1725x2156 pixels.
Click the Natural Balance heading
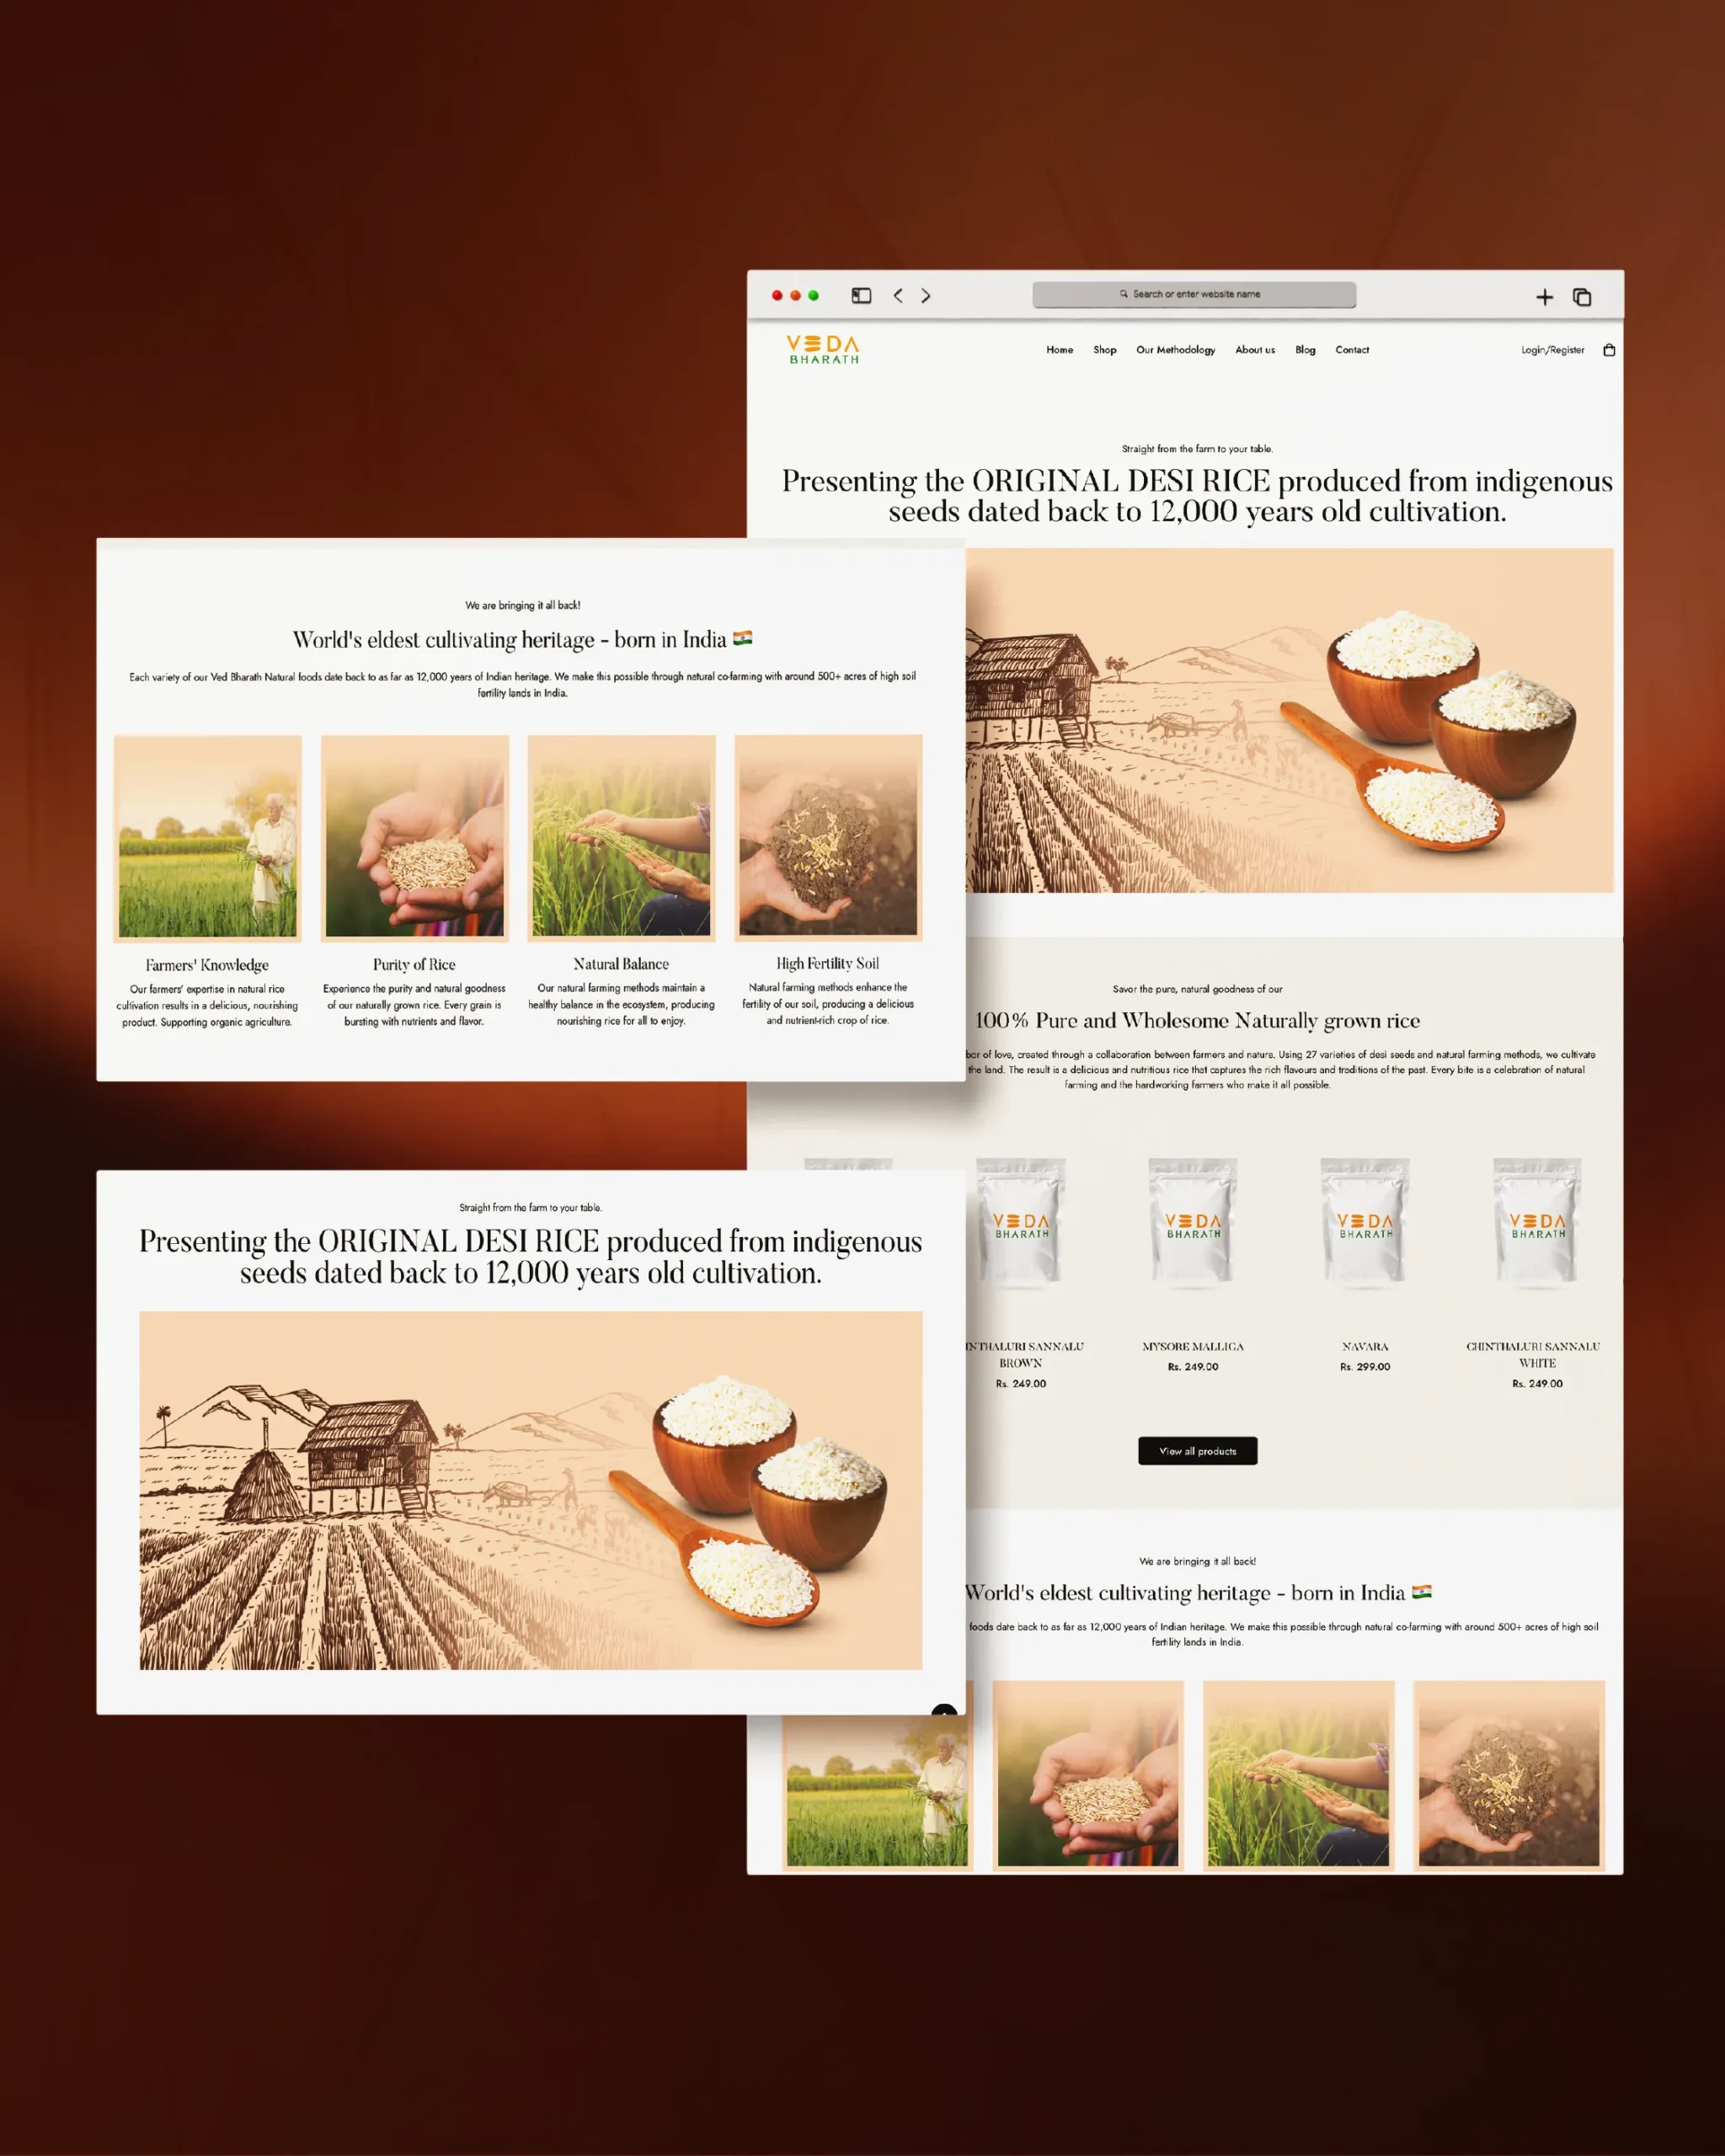[x=621, y=964]
